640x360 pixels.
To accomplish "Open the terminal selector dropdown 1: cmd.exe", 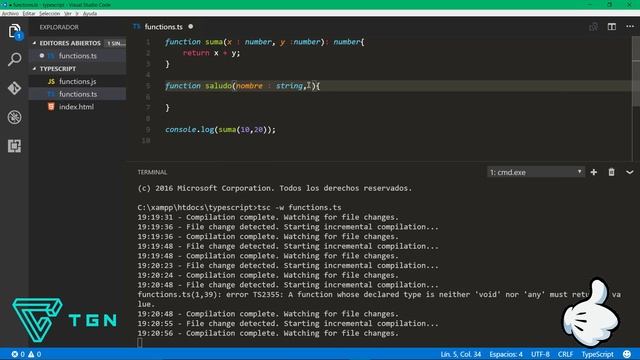I will point(536,172).
